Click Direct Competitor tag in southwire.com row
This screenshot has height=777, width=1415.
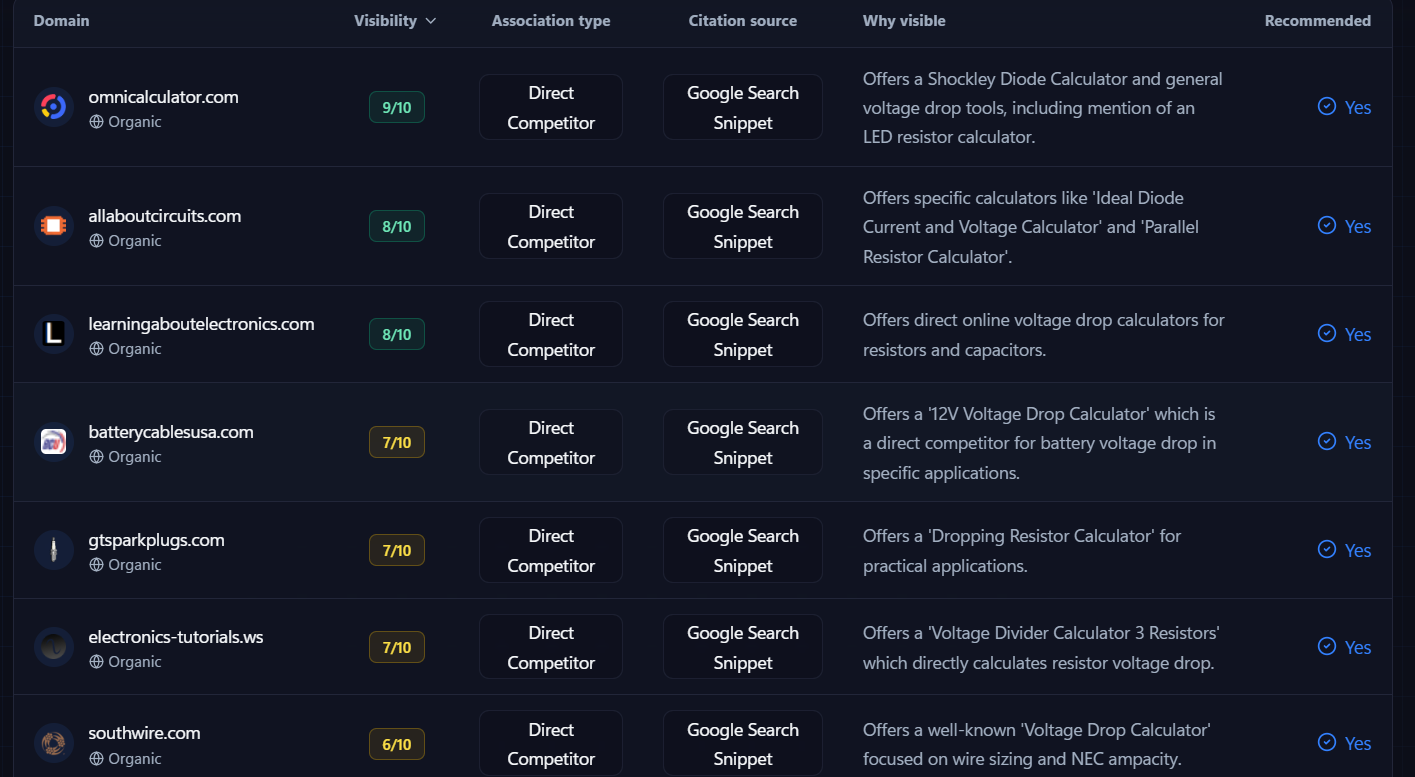tap(551, 744)
